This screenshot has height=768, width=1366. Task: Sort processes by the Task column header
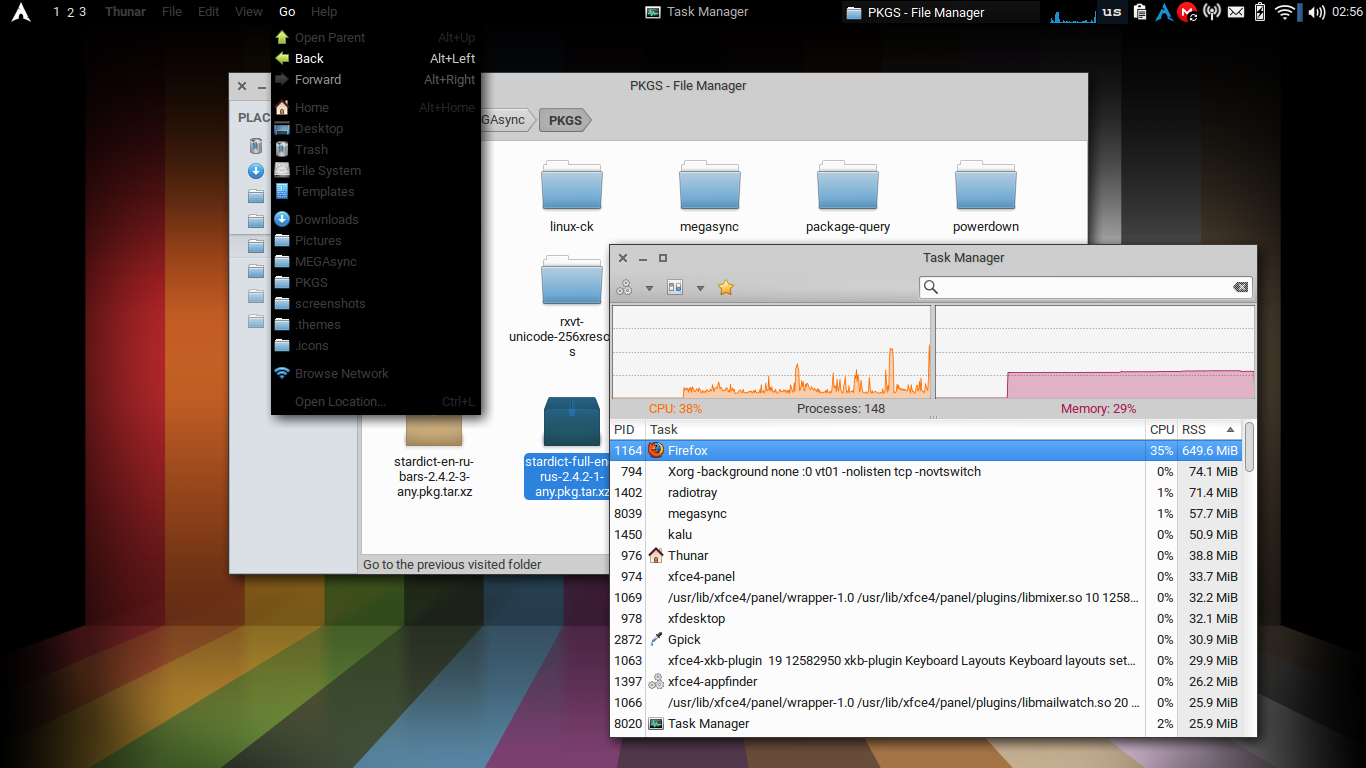point(896,429)
